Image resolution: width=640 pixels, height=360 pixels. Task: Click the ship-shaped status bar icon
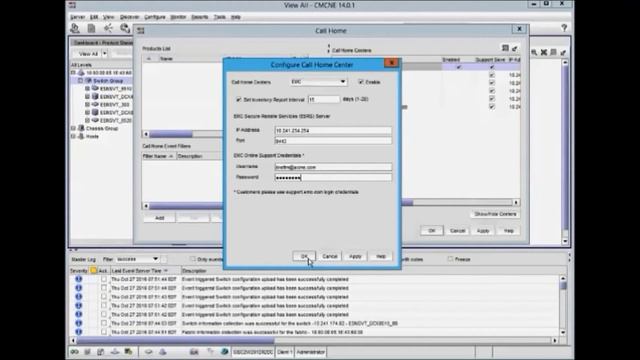(115, 351)
